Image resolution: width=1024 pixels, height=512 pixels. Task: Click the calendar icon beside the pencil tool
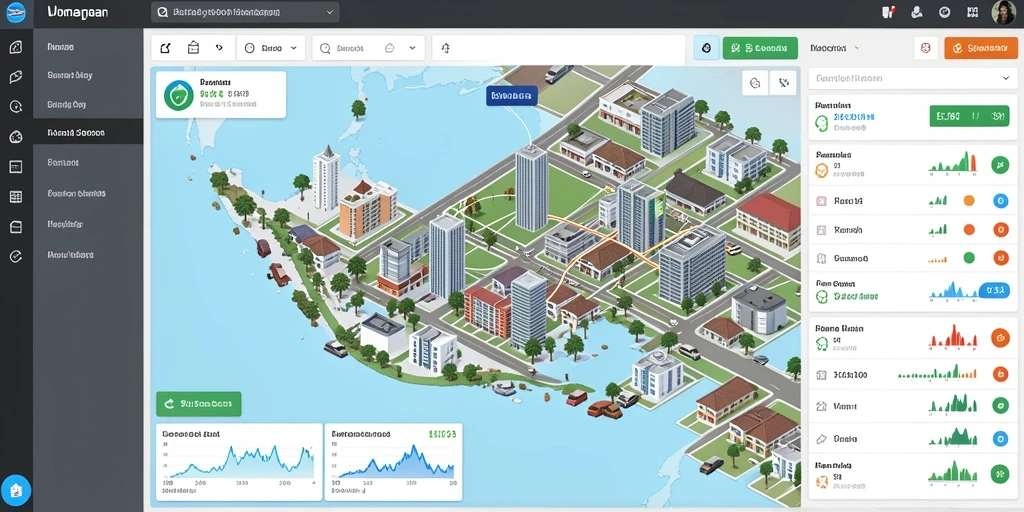click(193, 48)
